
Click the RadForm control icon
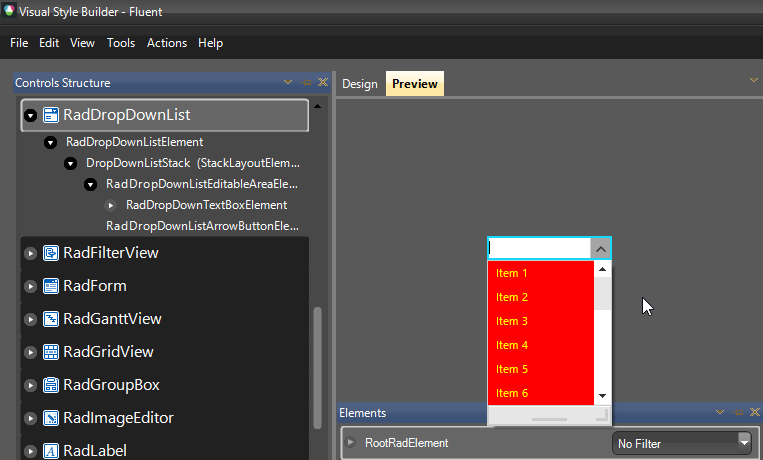tap(50, 287)
